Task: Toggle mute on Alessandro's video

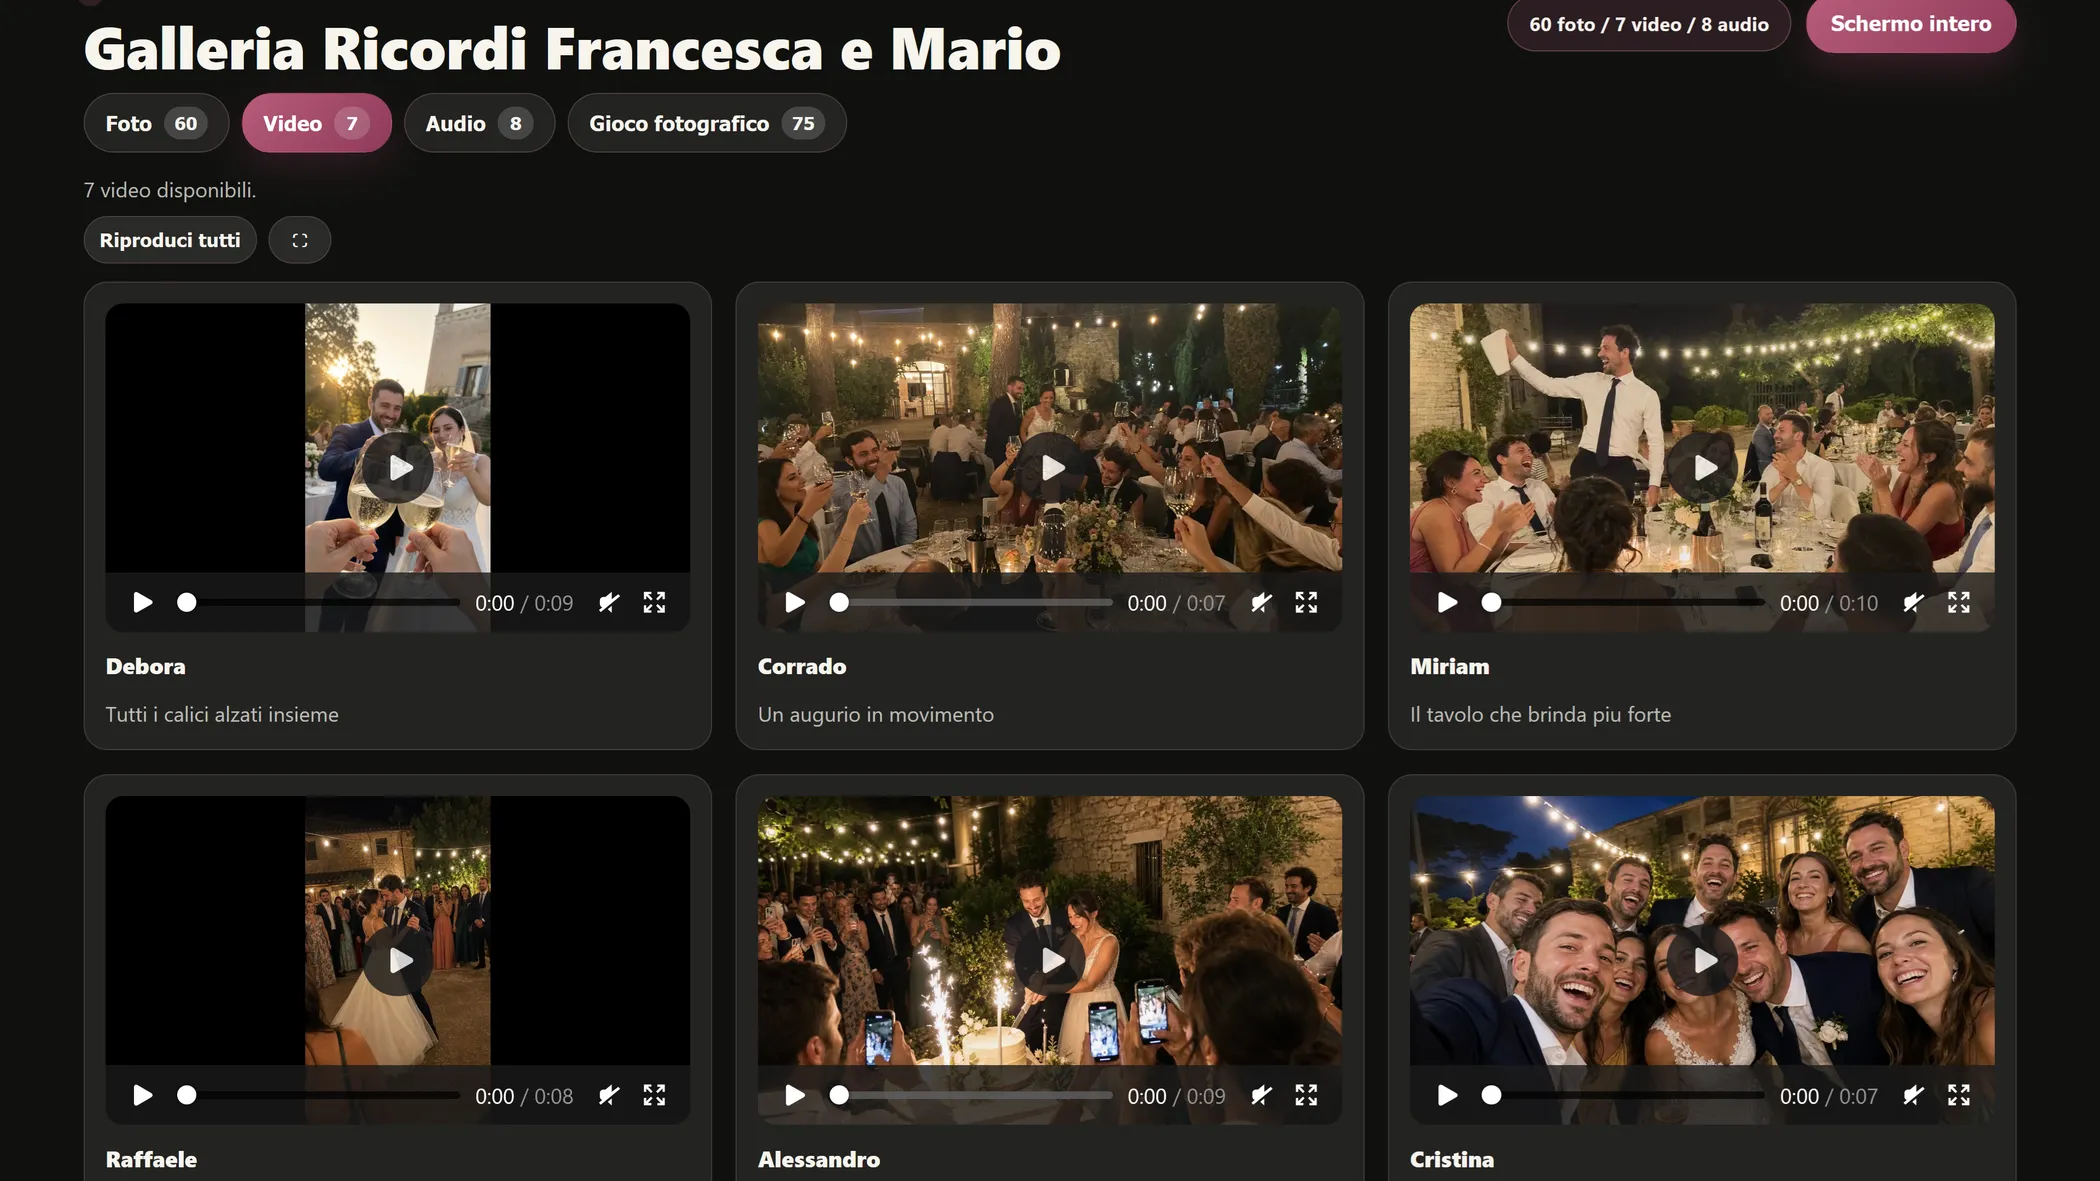Action: [x=1261, y=1095]
